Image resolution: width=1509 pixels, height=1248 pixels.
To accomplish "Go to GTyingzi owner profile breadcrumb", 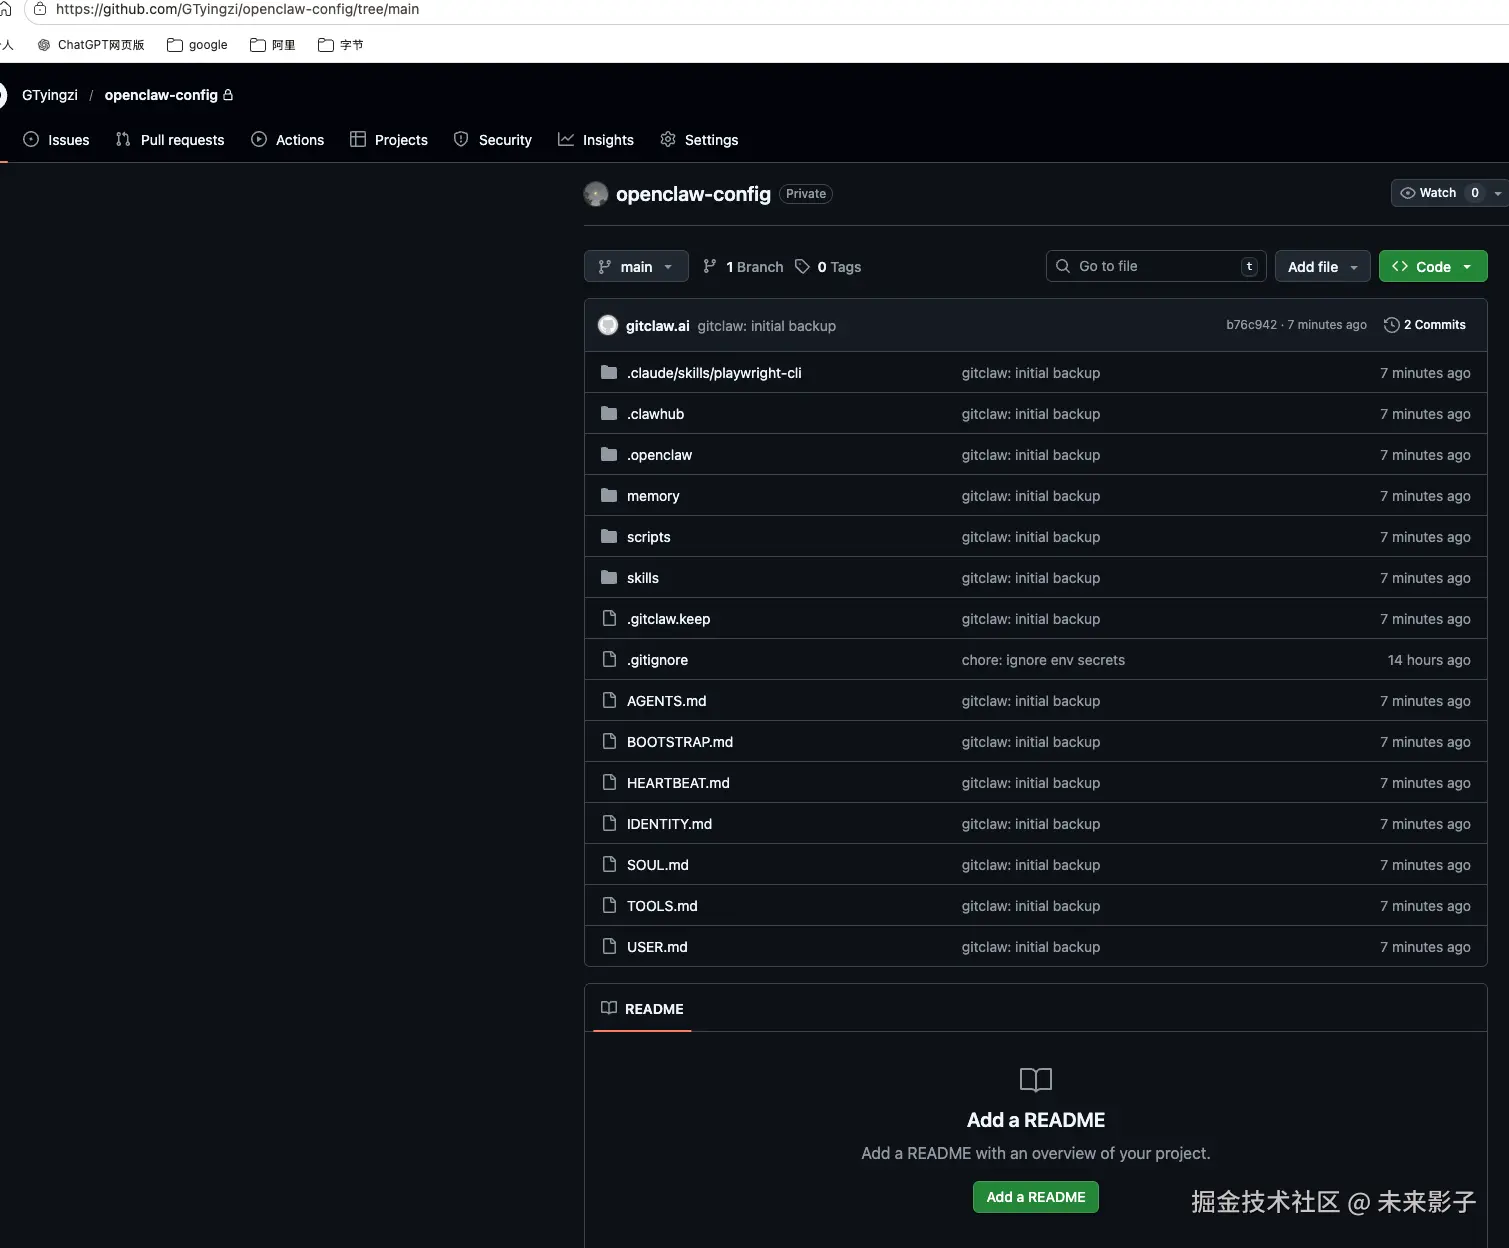I will 50,95.
